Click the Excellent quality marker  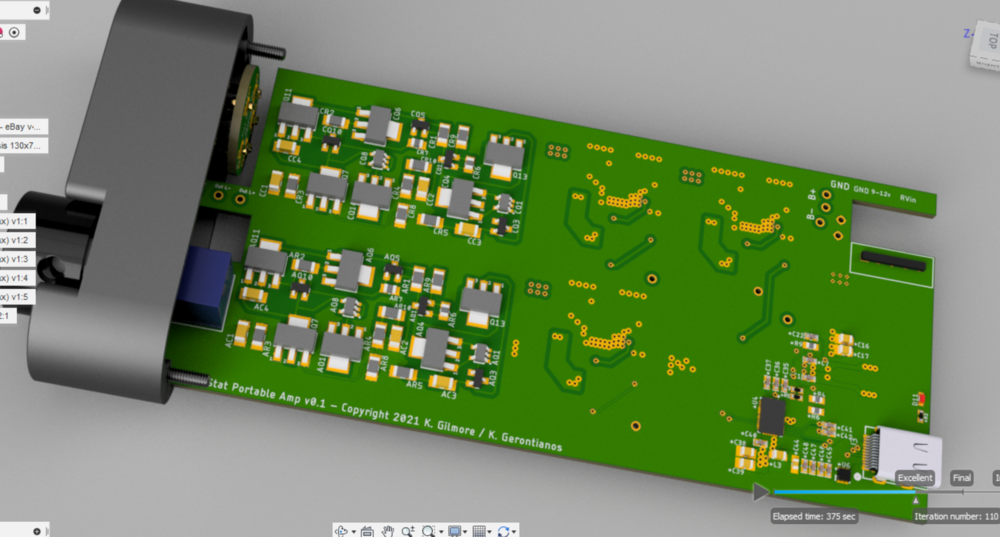point(915,479)
